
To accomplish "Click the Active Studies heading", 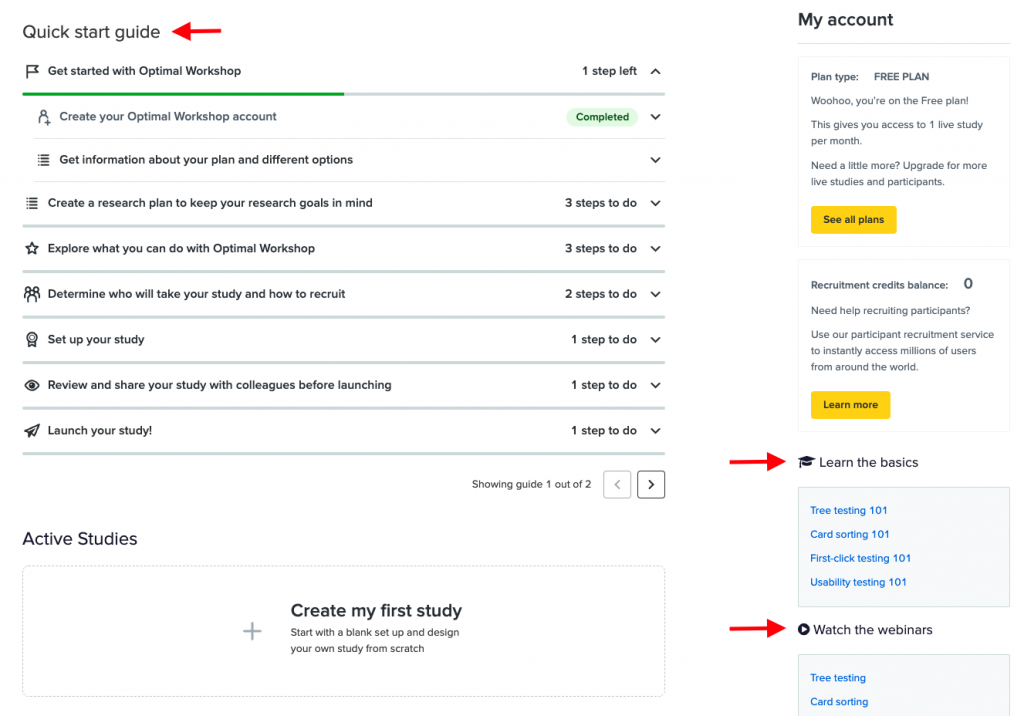I will coord(80,539).
